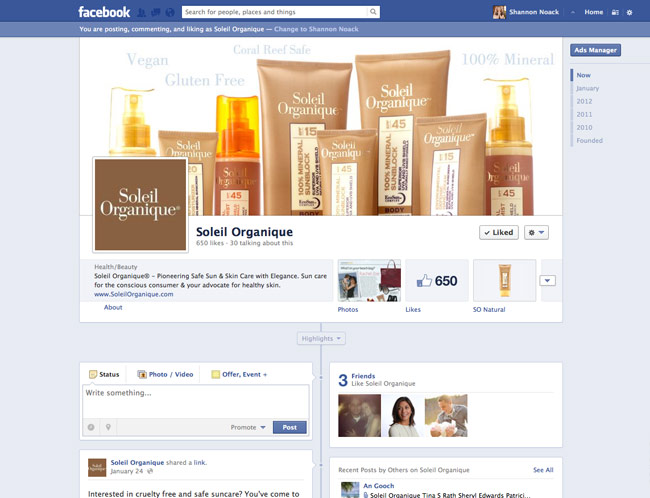Viewport: 650px width, 498px height.
Task: Click the Offer, Event icon
Action: (x=216, y=374)
